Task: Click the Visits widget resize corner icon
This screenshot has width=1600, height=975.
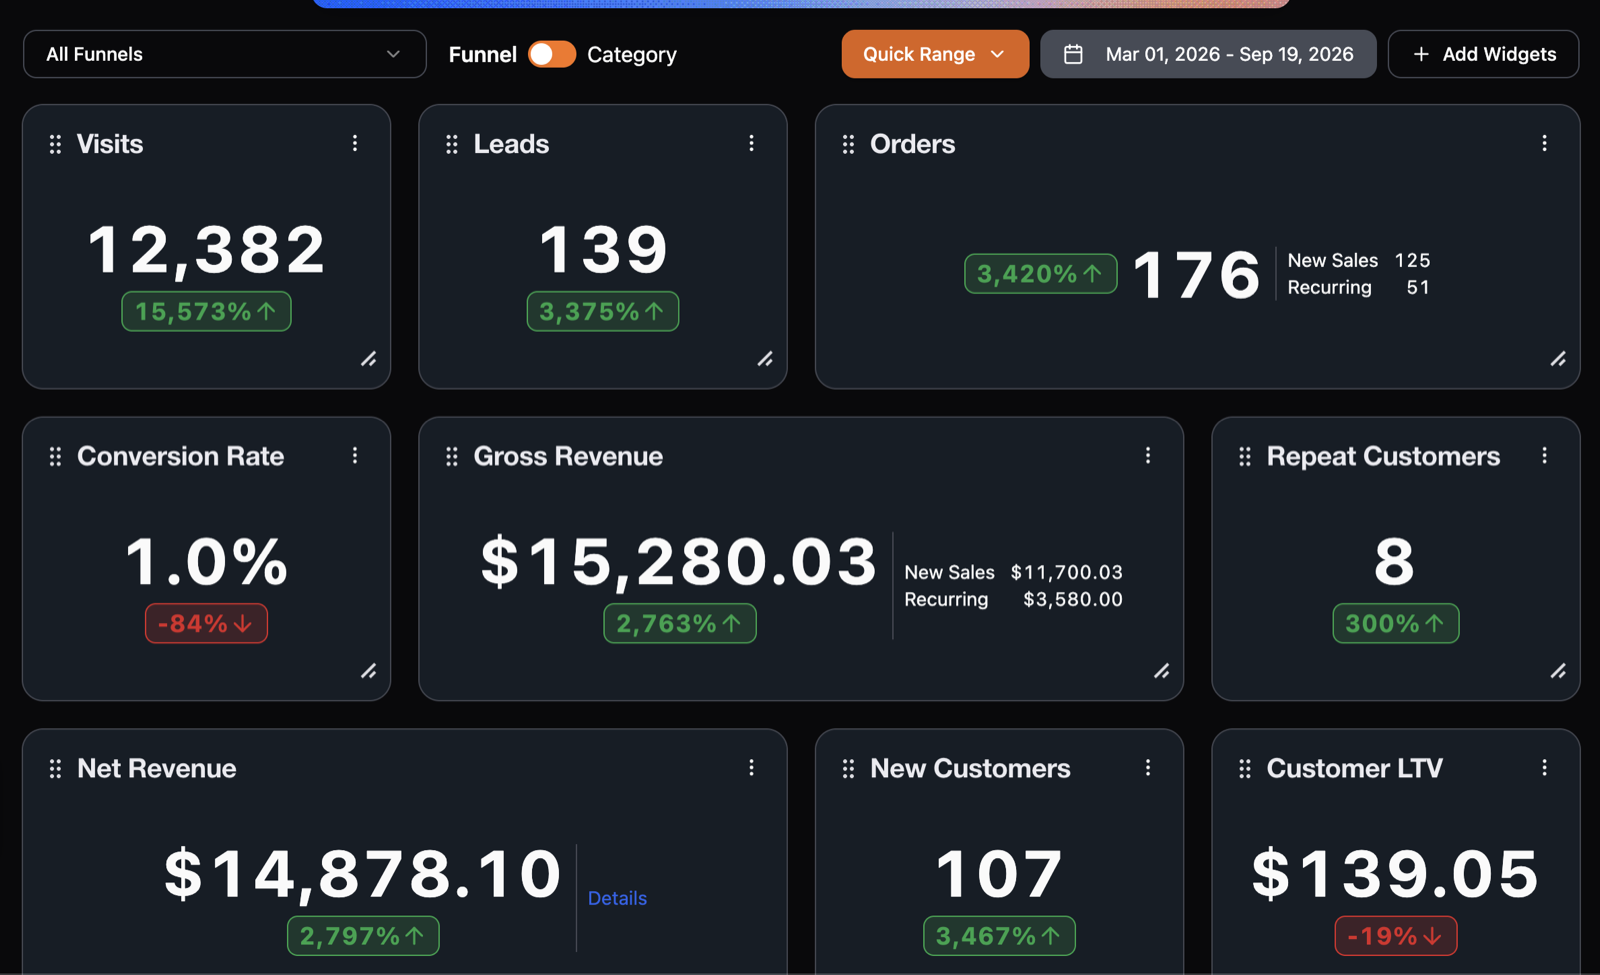Action: click(369, 359)
